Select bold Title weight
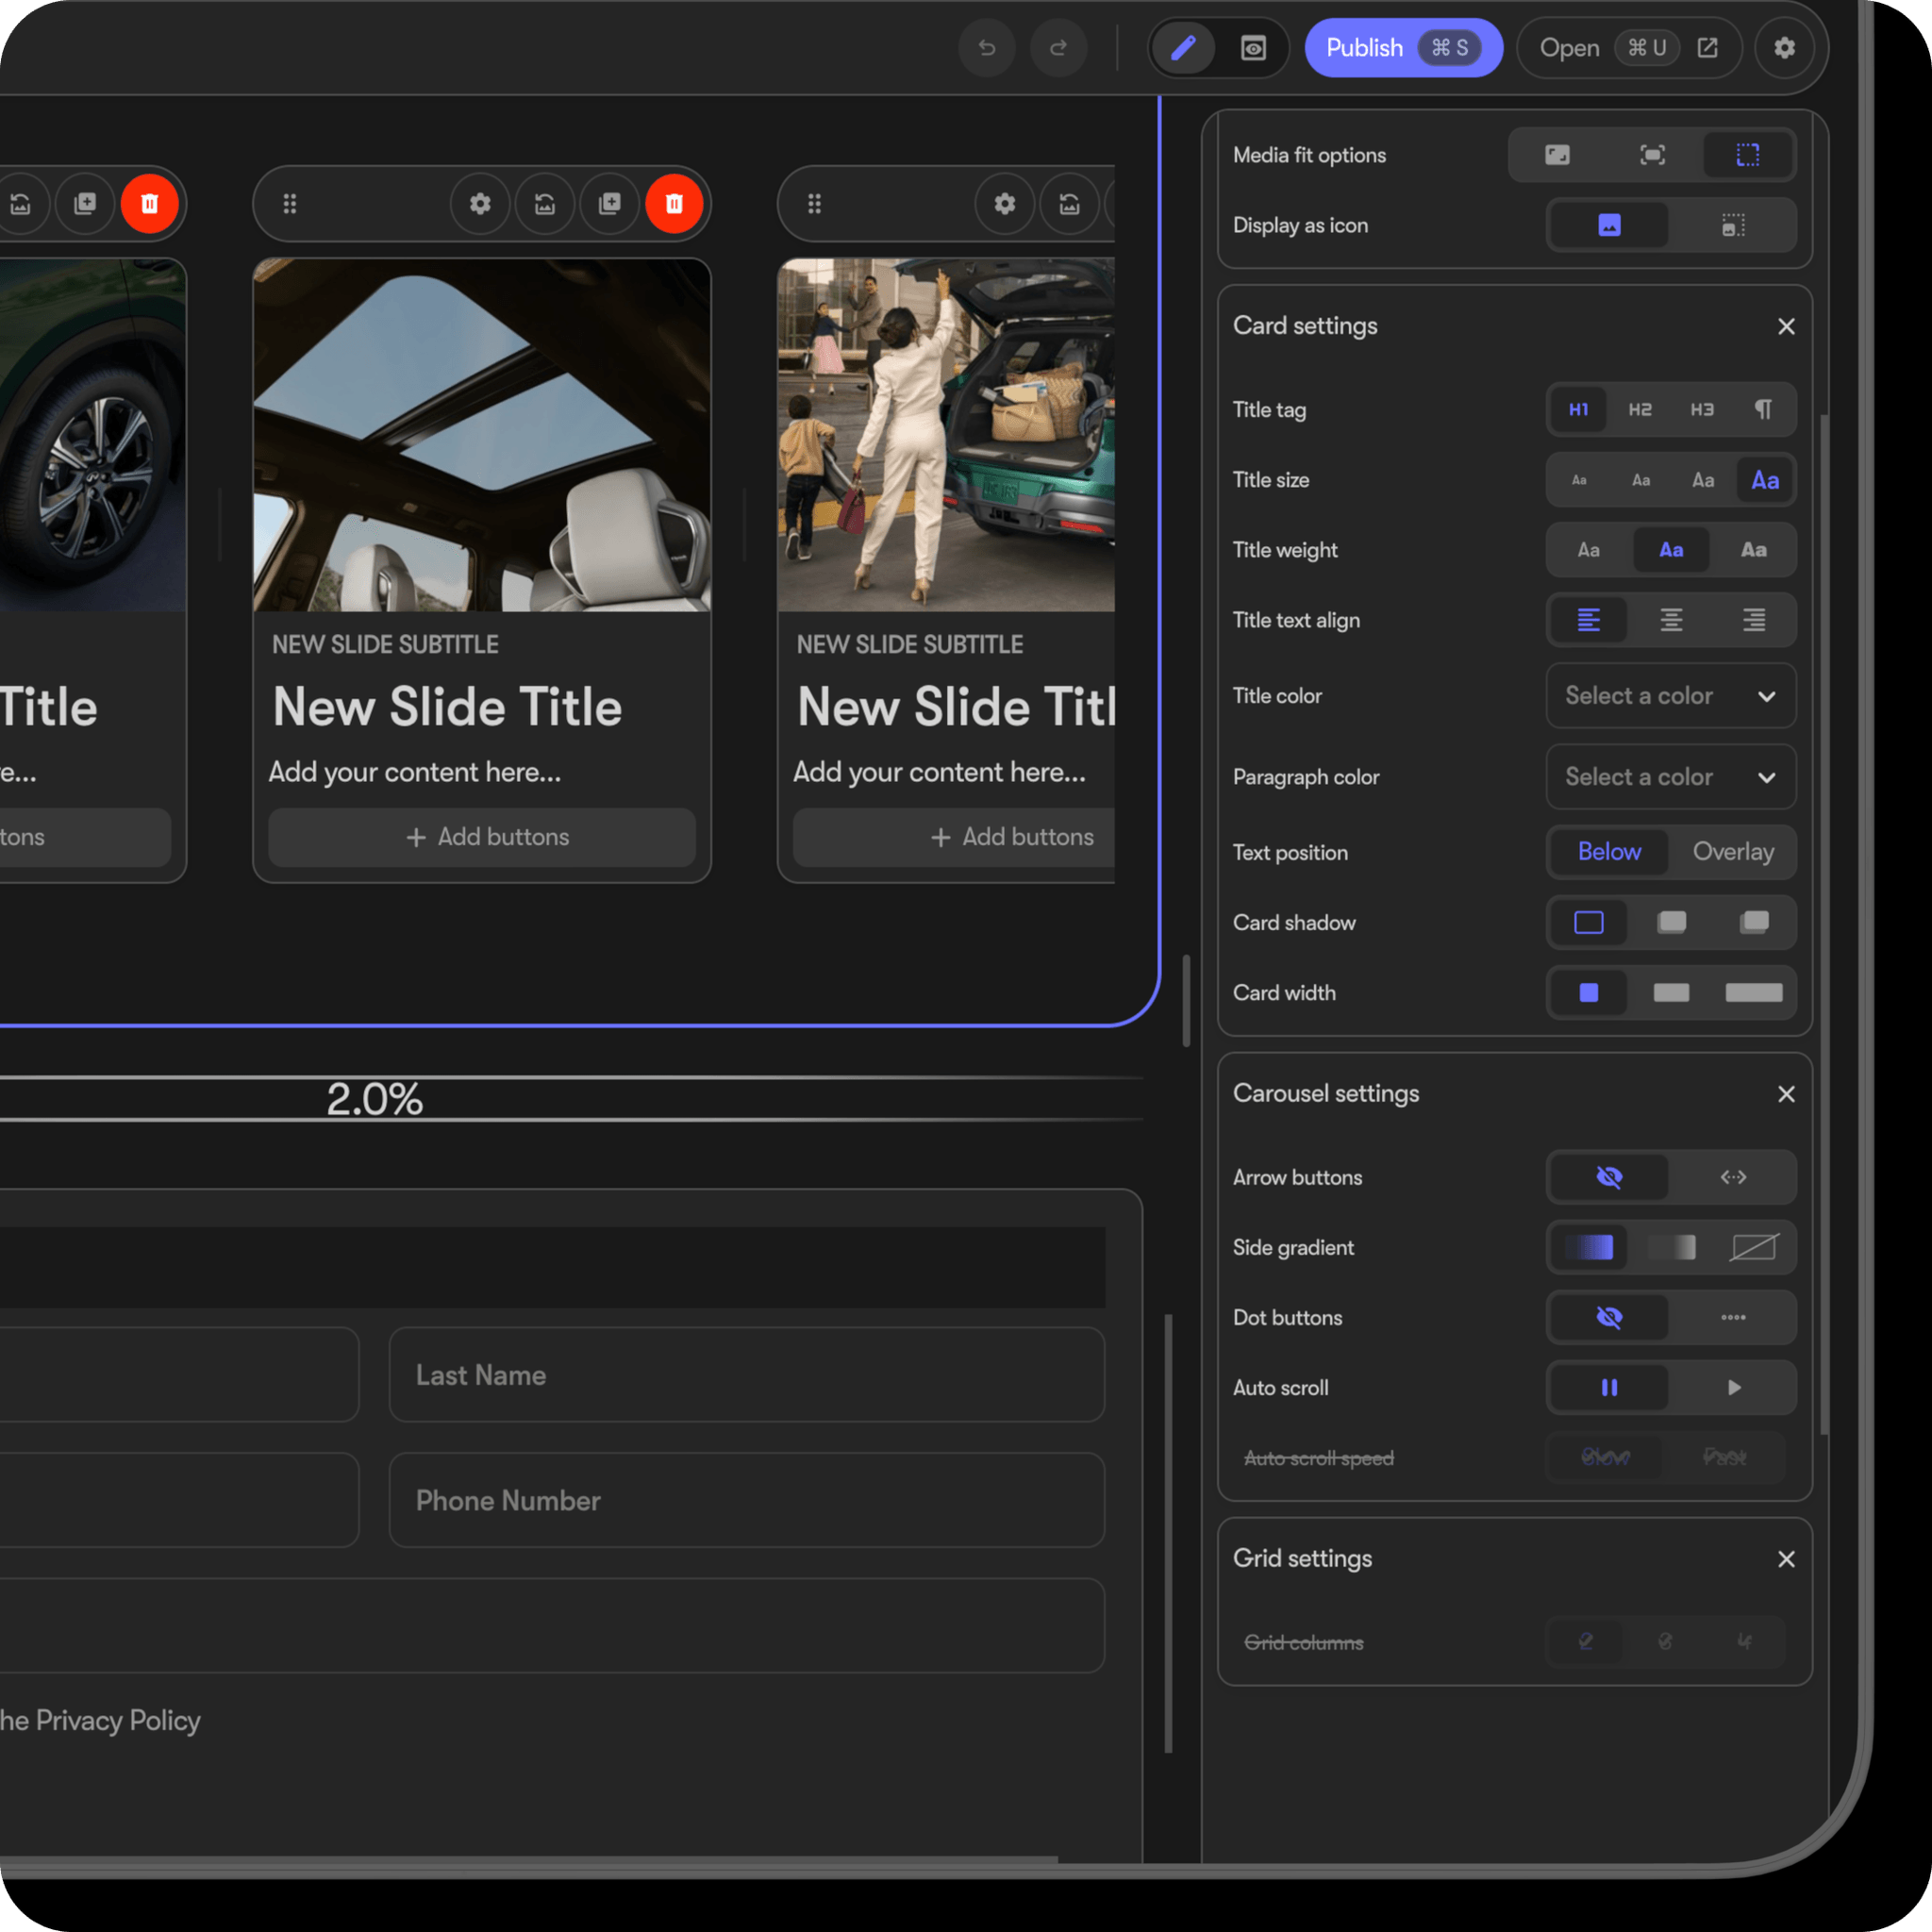This screenshot has width=1932, height=1932. [1753, 550]
